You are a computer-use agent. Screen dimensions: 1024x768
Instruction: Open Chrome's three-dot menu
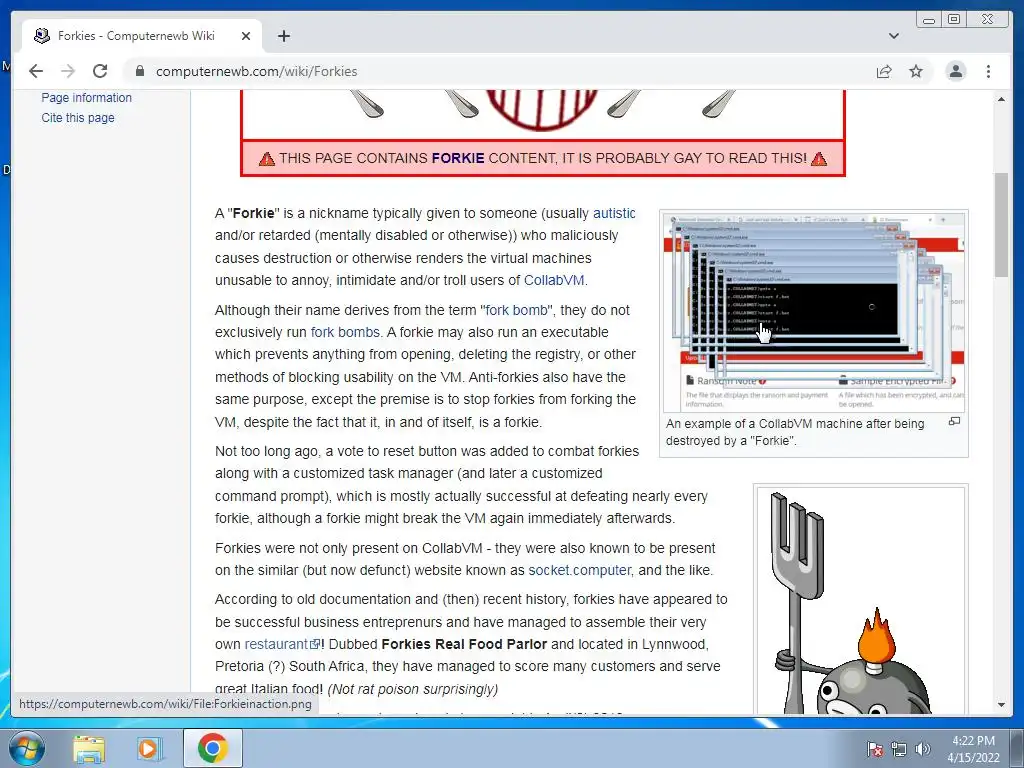coord(988,71)
